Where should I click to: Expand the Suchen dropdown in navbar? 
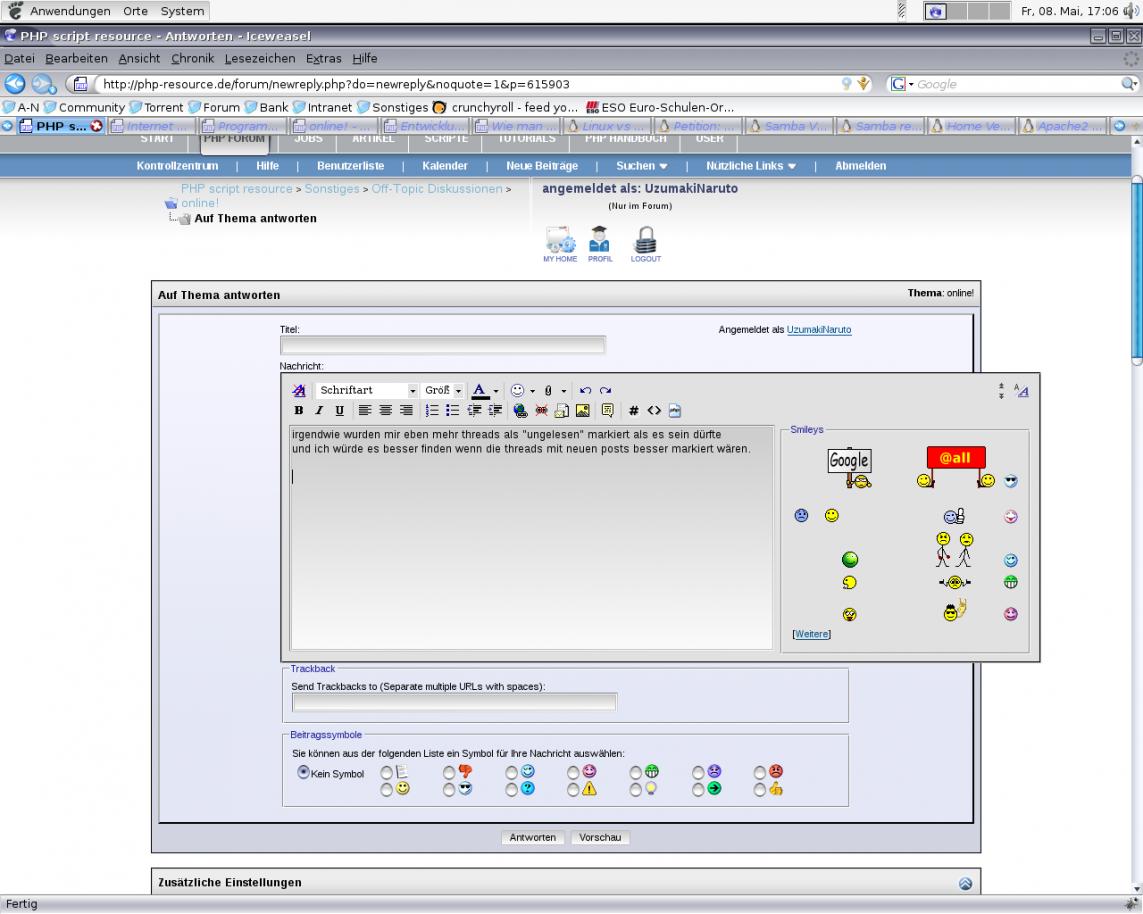coord(641,166)
